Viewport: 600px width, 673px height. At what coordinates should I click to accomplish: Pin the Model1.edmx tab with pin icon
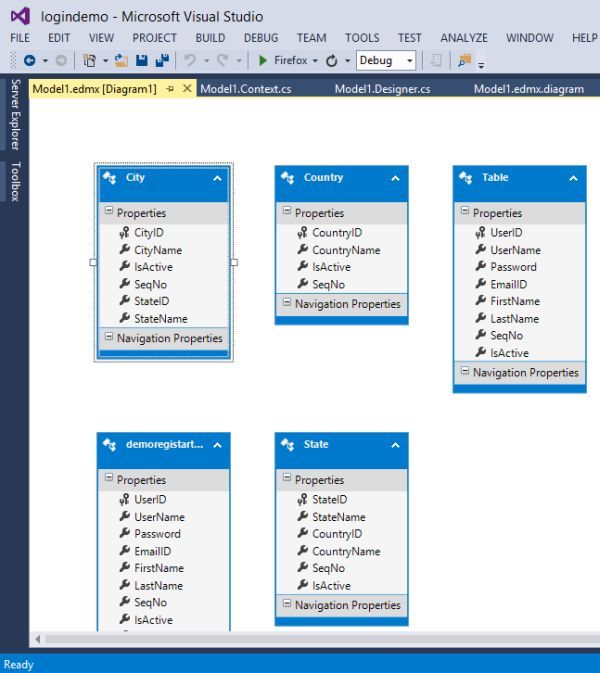click(x=170, y=89)
